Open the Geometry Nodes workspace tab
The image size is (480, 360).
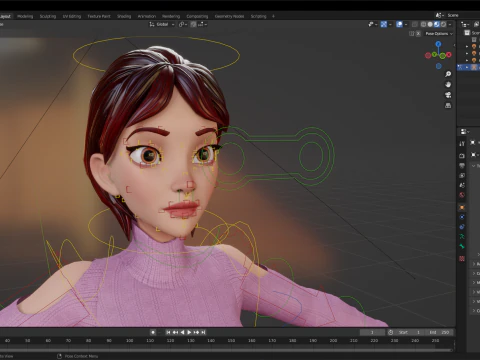coord(229,16)
